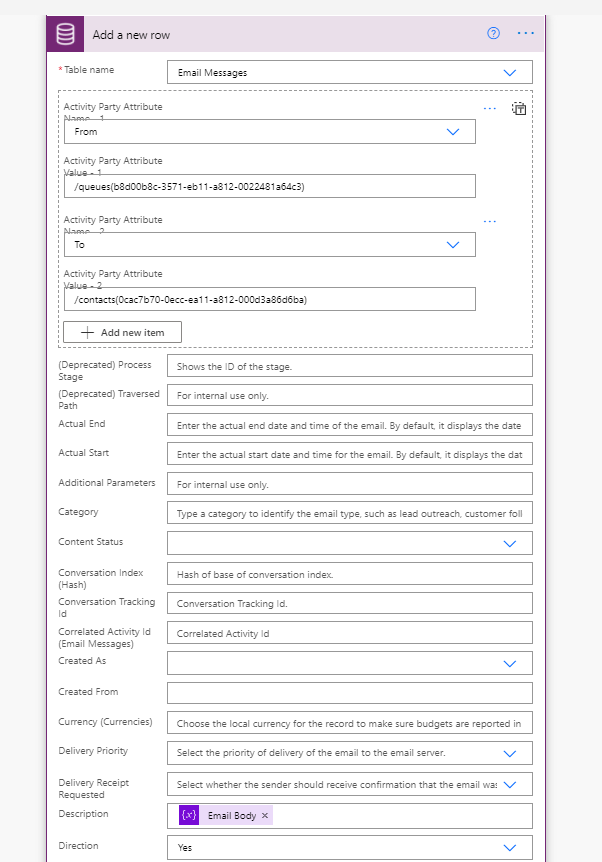Expand the To attribute name dropdown

tap(452, 244)
